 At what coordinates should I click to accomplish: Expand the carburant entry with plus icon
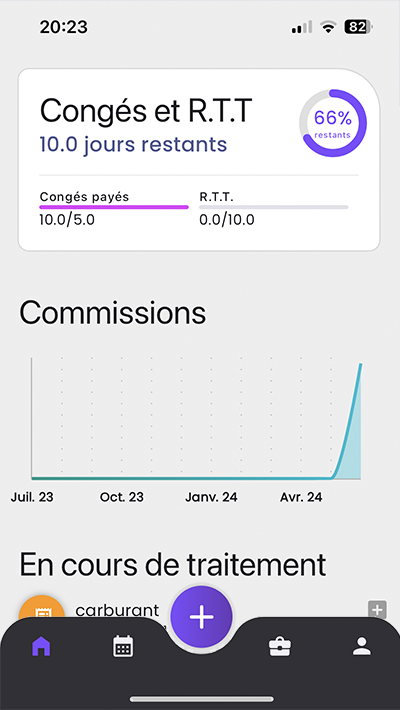(377, 610)
